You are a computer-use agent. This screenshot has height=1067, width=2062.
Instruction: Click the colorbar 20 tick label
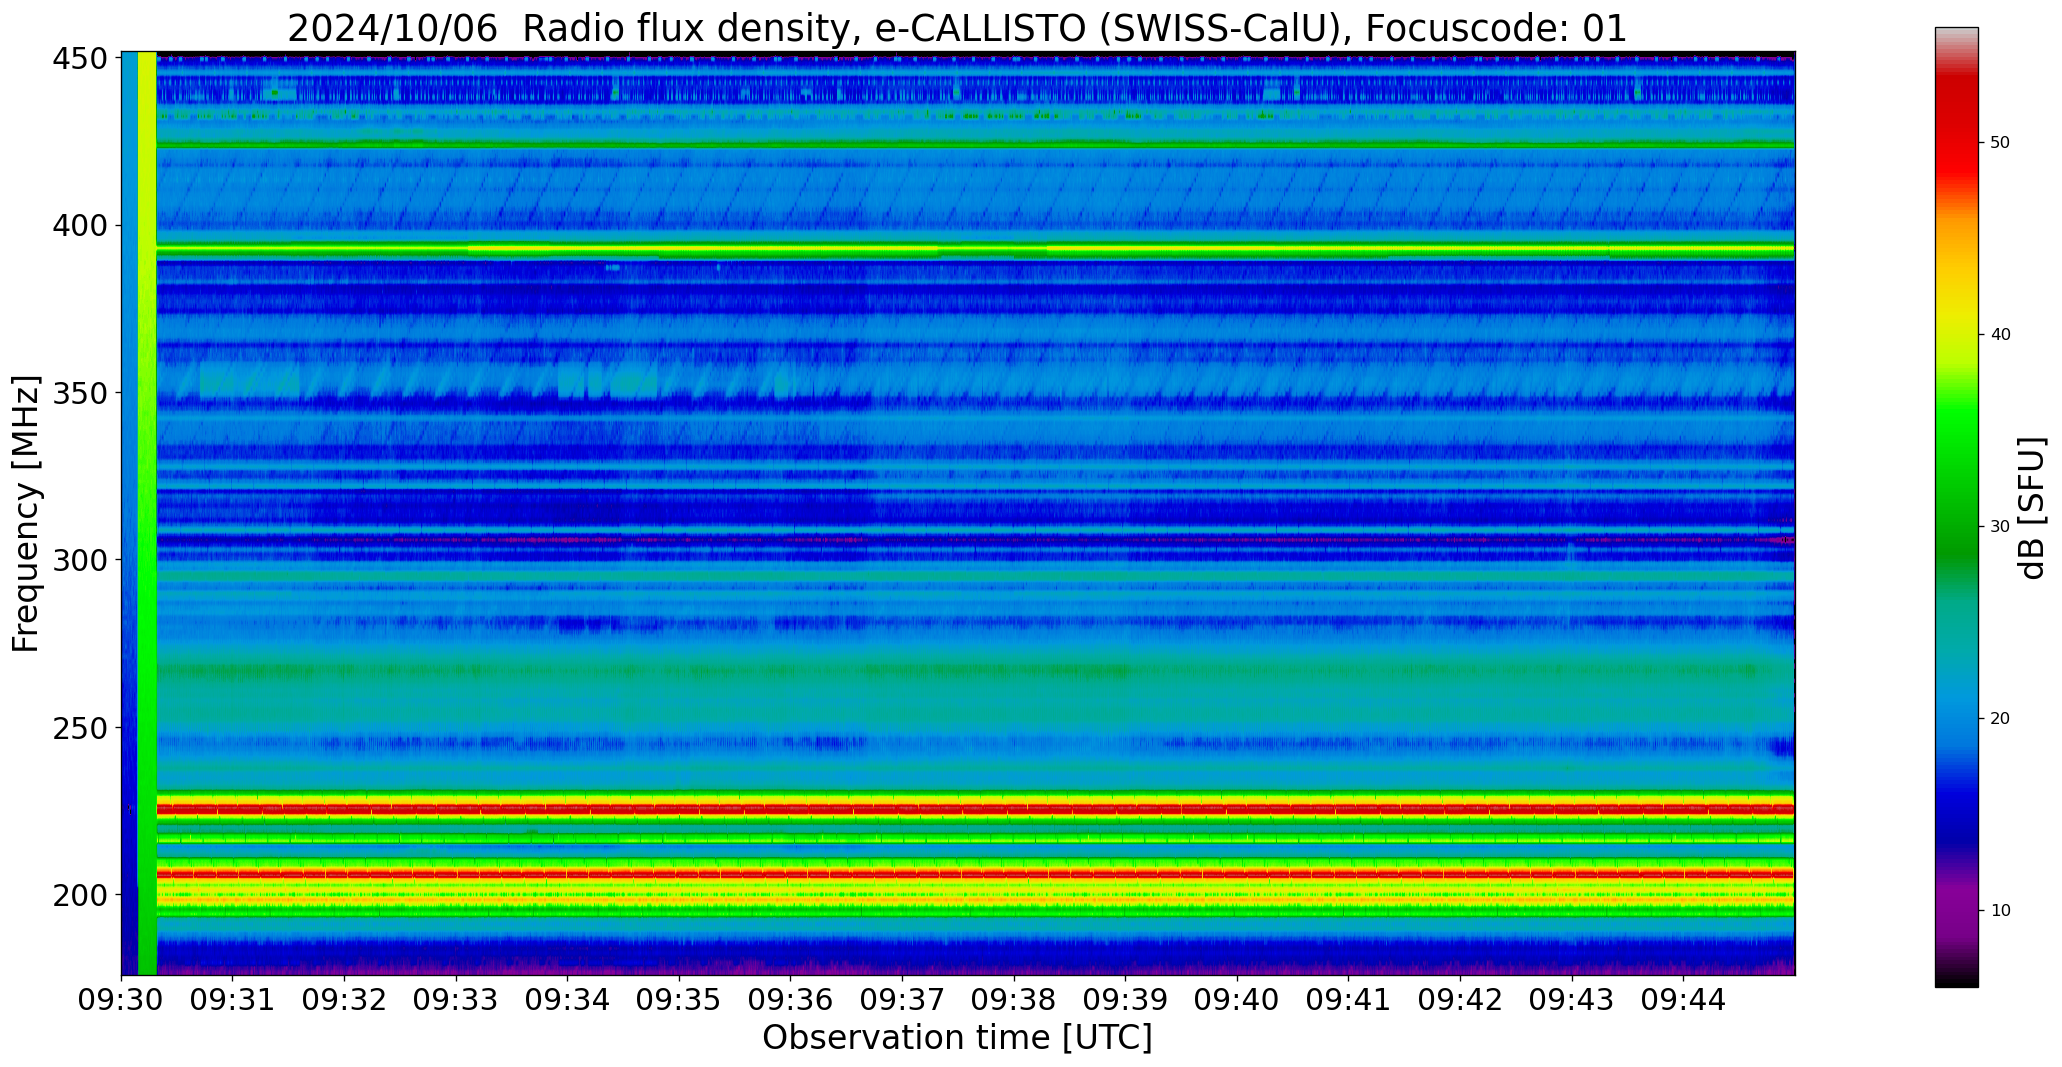(2000, 719)
